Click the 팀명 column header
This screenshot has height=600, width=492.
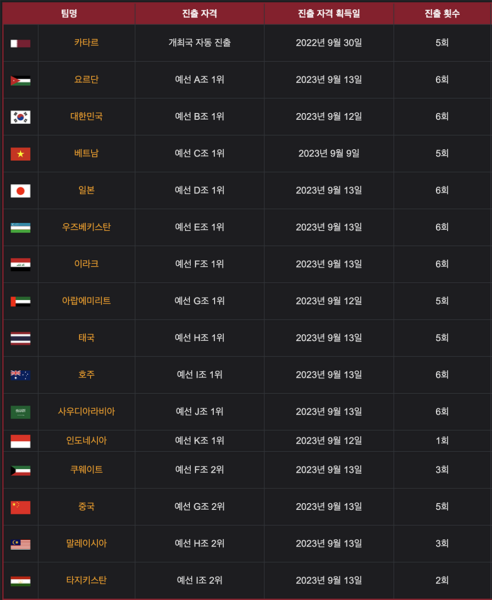click(x=69, y=13)
